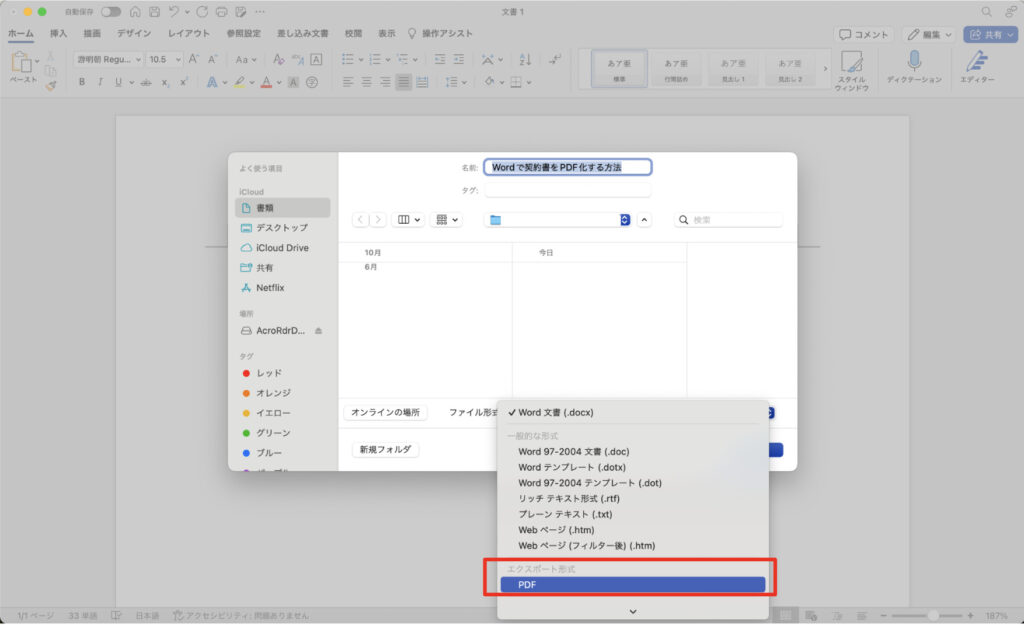Click the ペースト paste icon
The width and height of the screenshot is (1024, 625).
[22, 63]
